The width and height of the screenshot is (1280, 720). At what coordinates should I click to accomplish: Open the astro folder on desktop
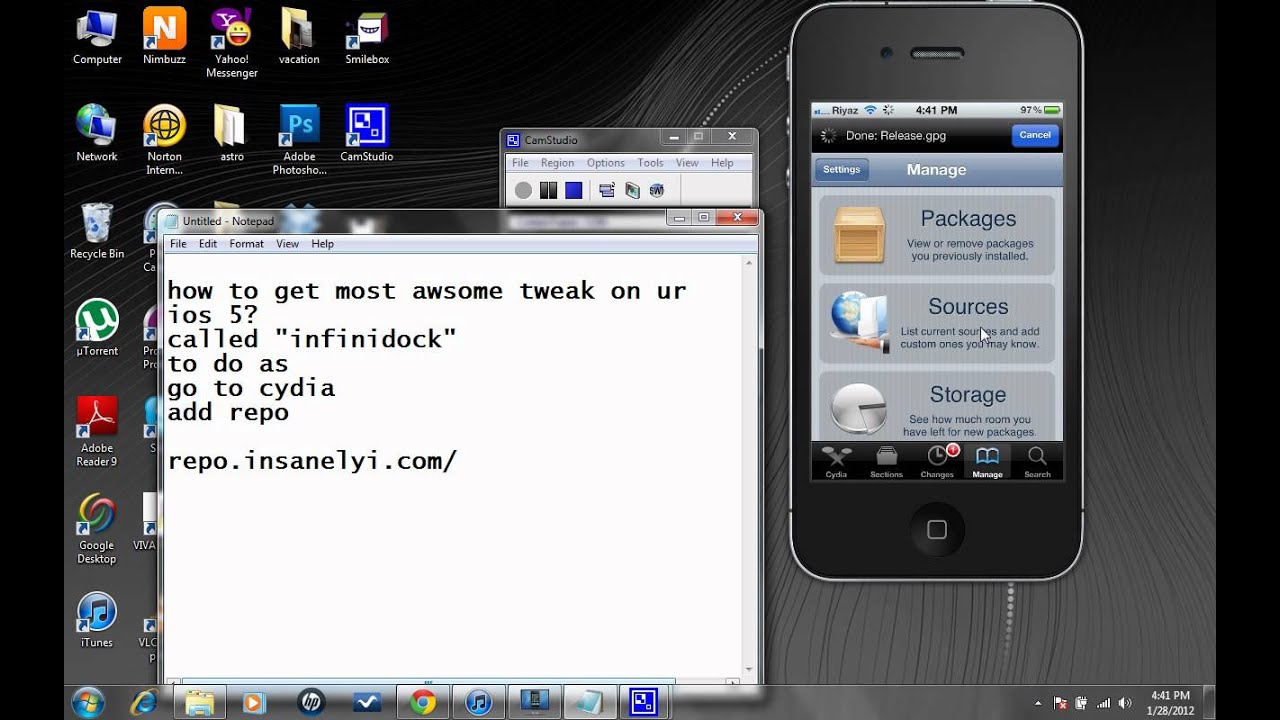tap(232, 133)
